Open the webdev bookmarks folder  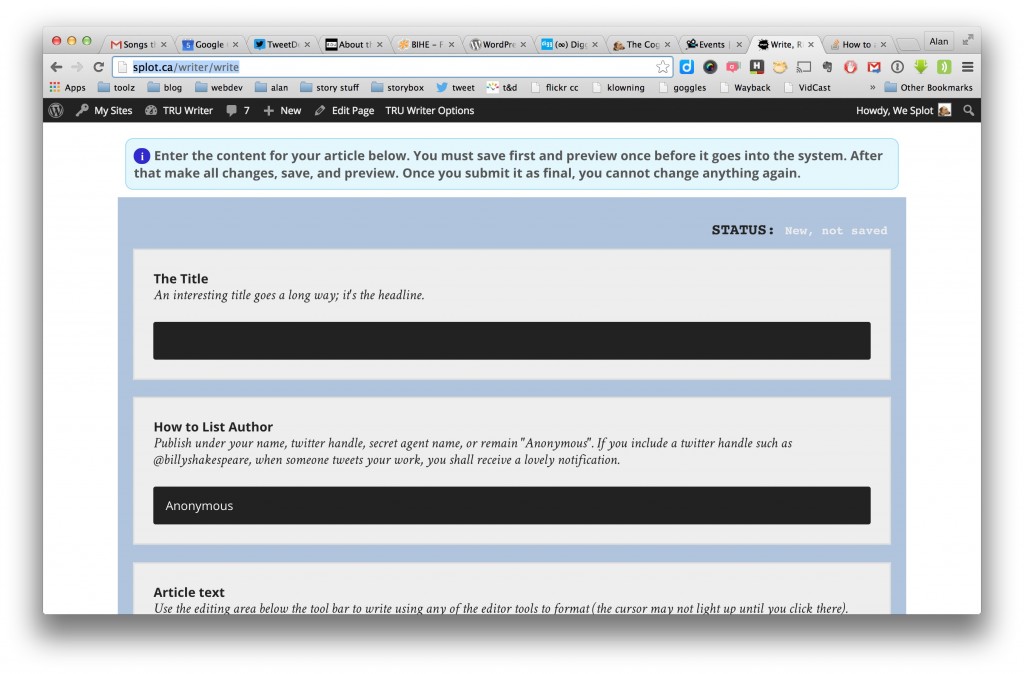point(219,88)
